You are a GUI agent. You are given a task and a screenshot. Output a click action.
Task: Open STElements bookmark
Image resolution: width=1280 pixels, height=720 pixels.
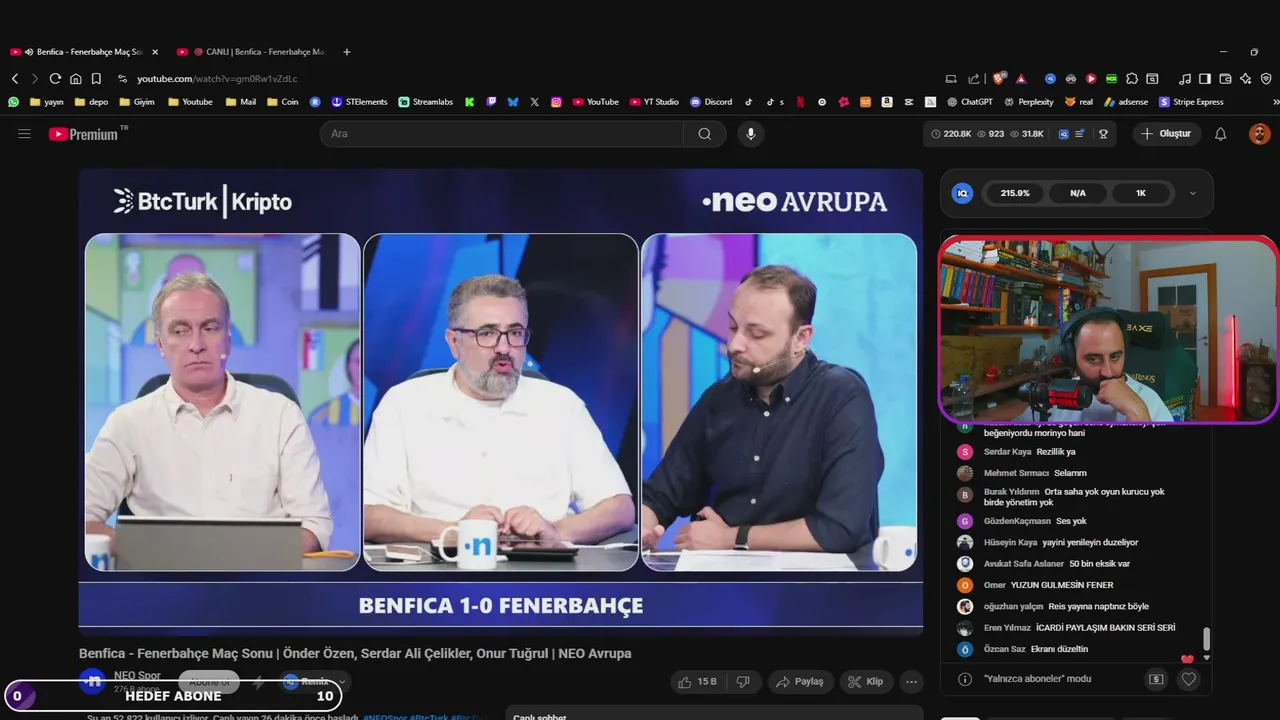point(359,102)
